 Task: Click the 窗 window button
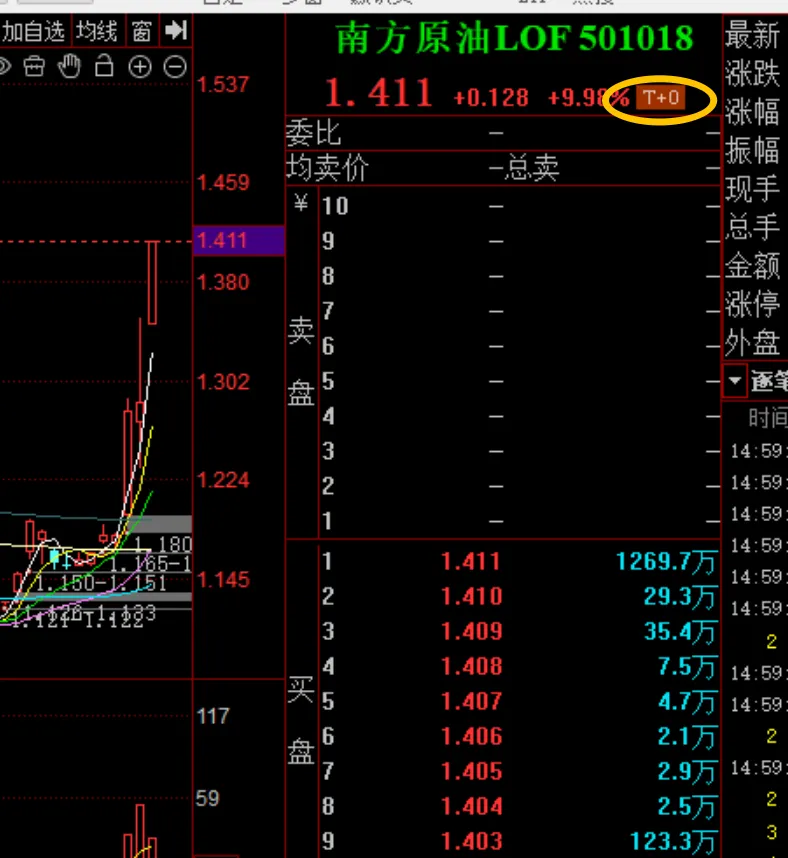(142, 31)
